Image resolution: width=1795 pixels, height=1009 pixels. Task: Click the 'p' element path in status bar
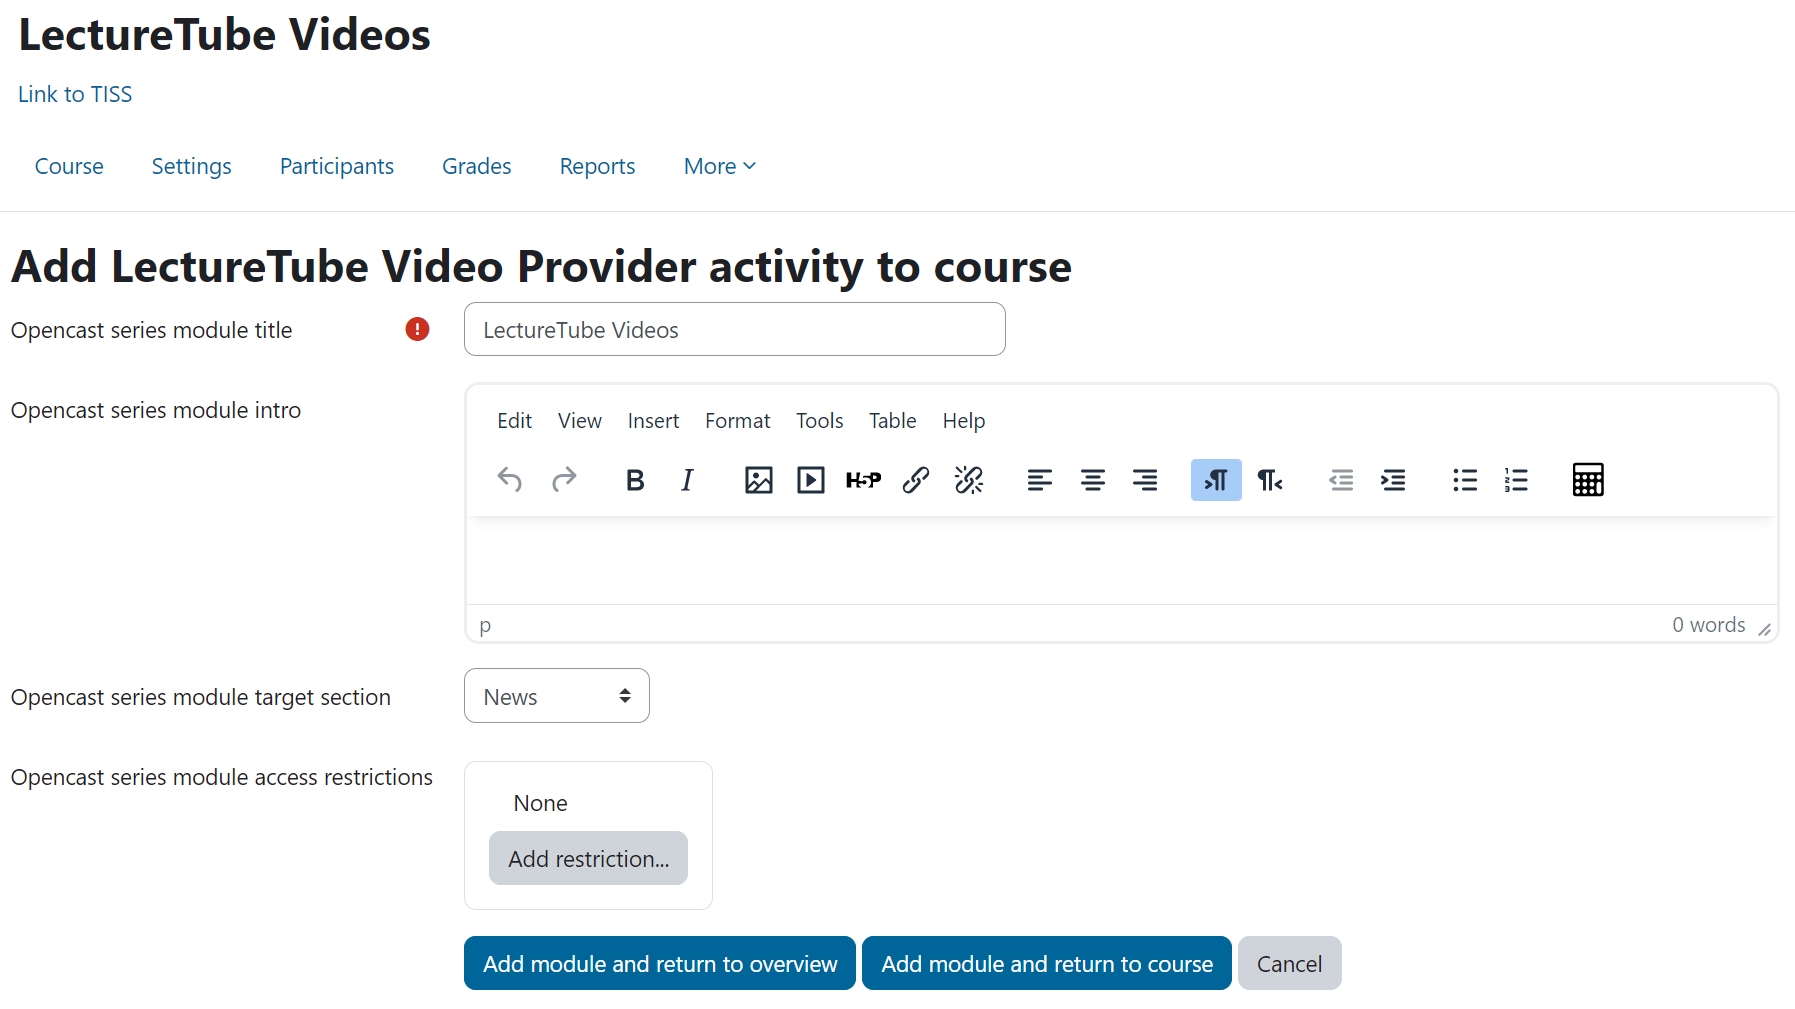tap(485, 625)
